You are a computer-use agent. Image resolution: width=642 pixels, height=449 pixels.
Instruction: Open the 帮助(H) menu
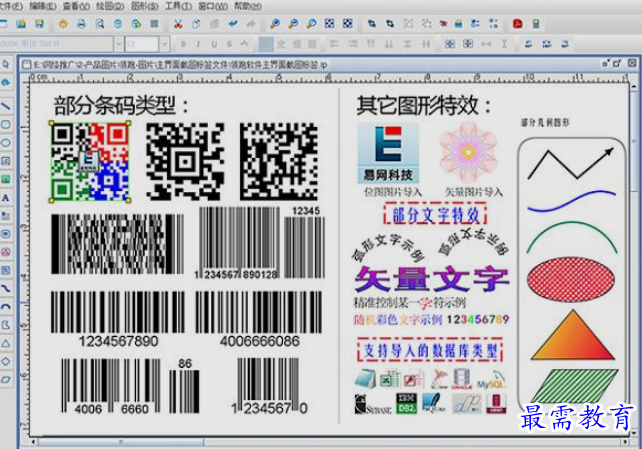(248, 6)
